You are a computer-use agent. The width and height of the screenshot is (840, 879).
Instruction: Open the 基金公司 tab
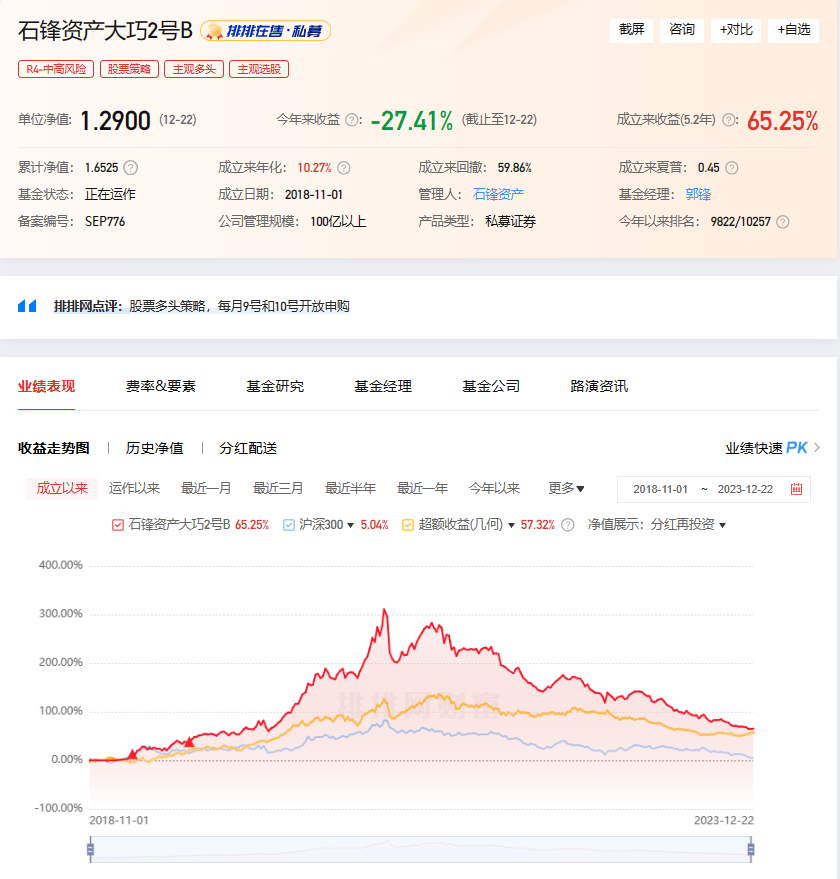(491, 386)
